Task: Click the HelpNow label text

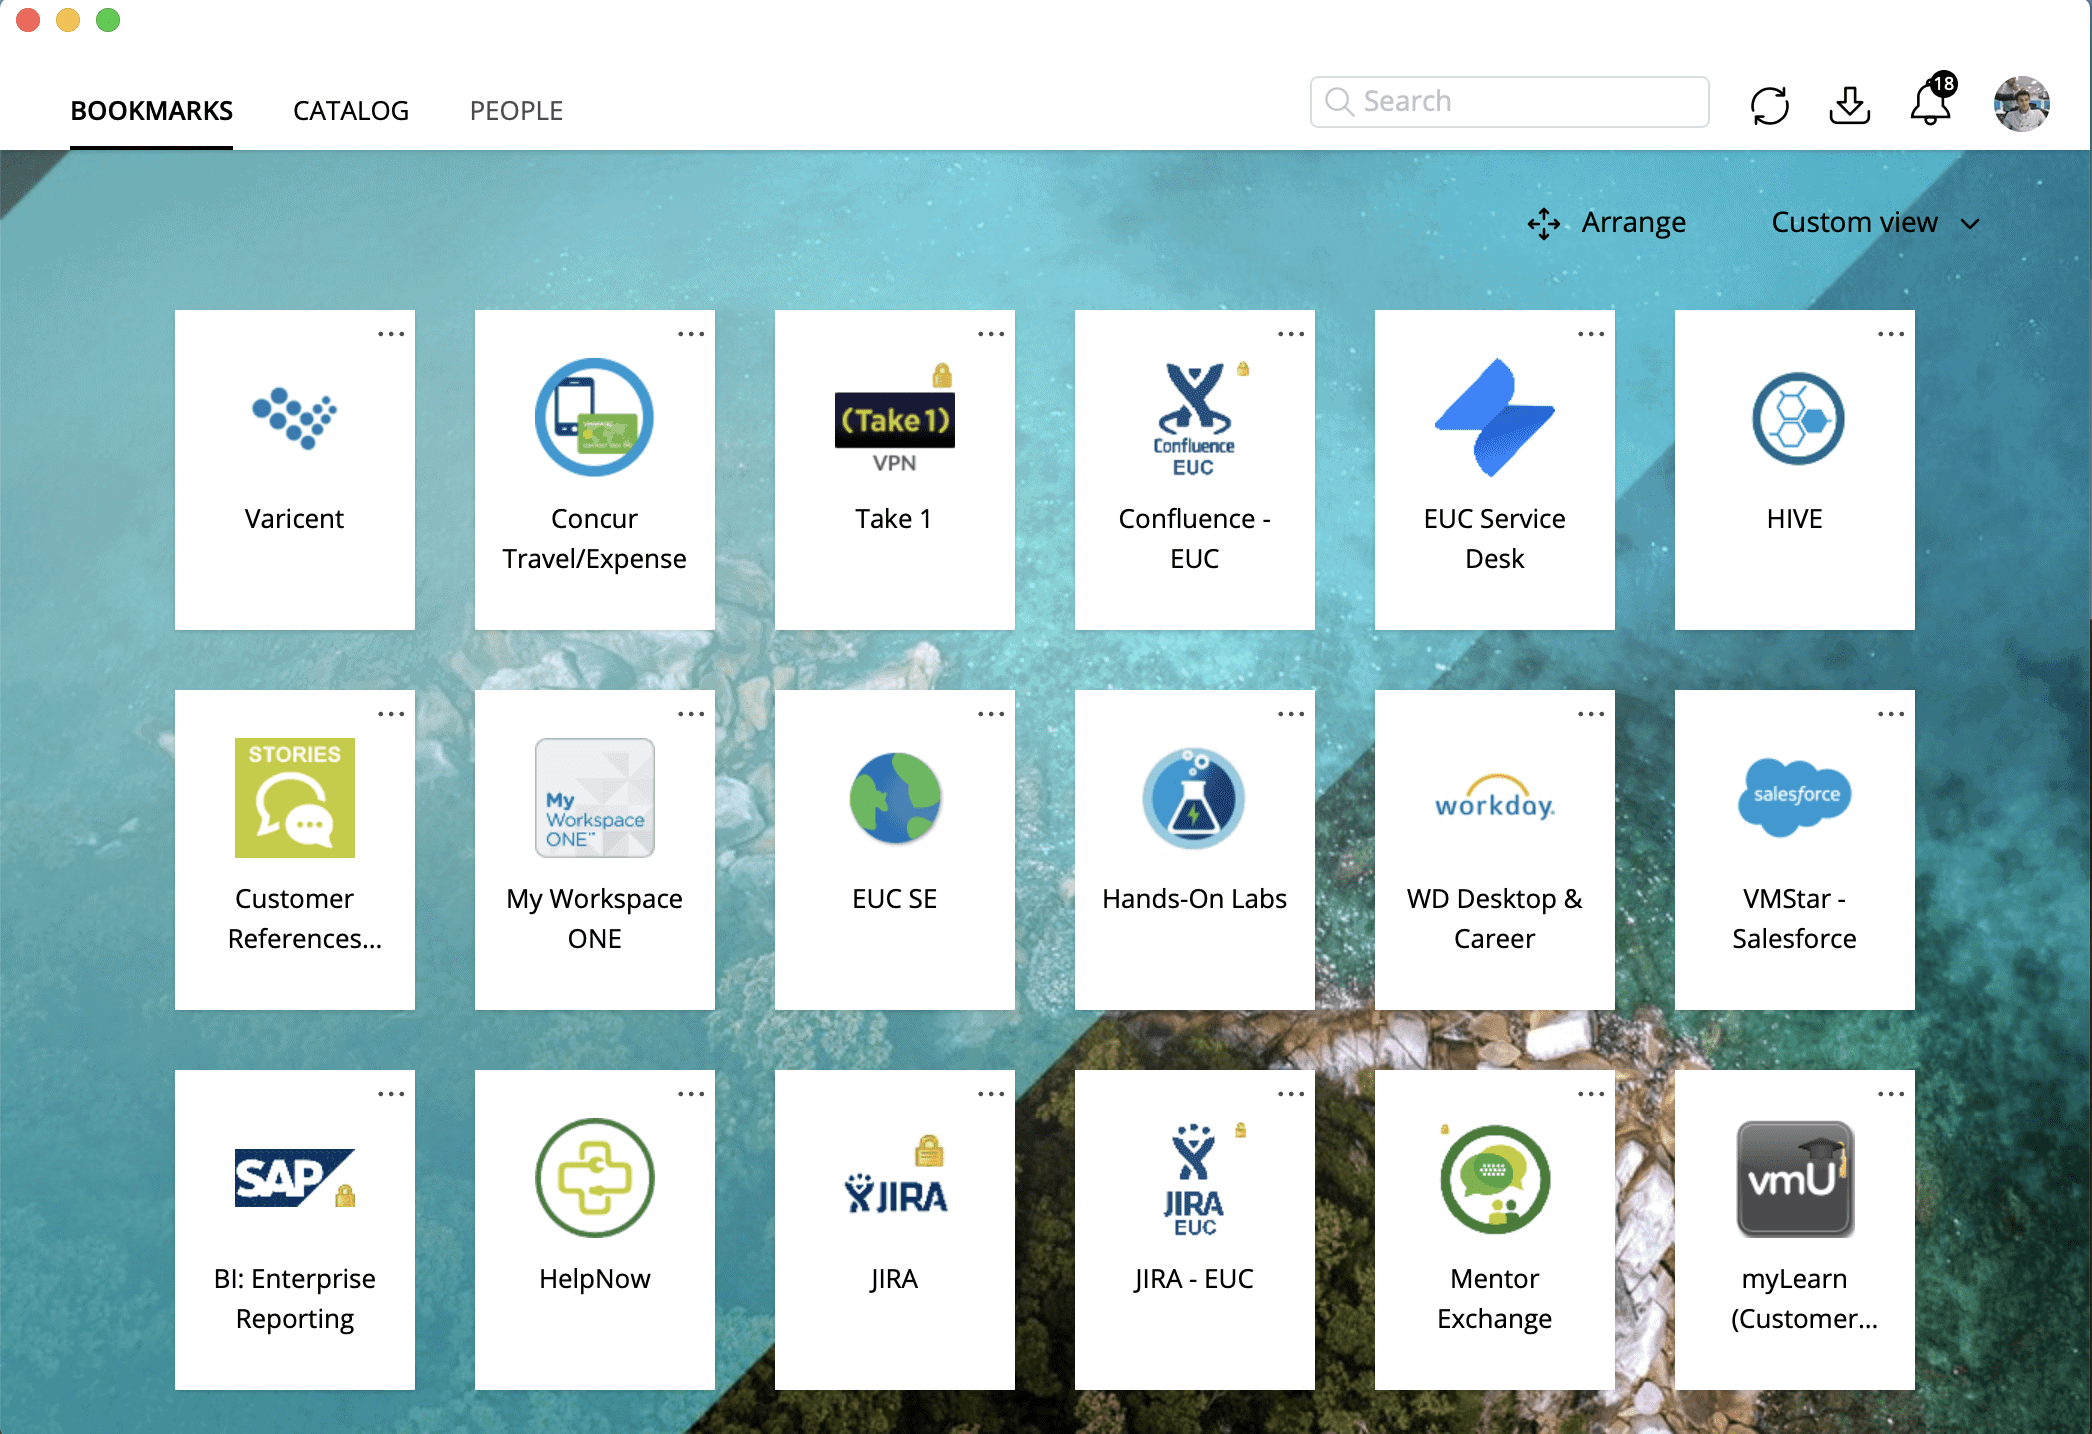Action: tap(594, 1278)
